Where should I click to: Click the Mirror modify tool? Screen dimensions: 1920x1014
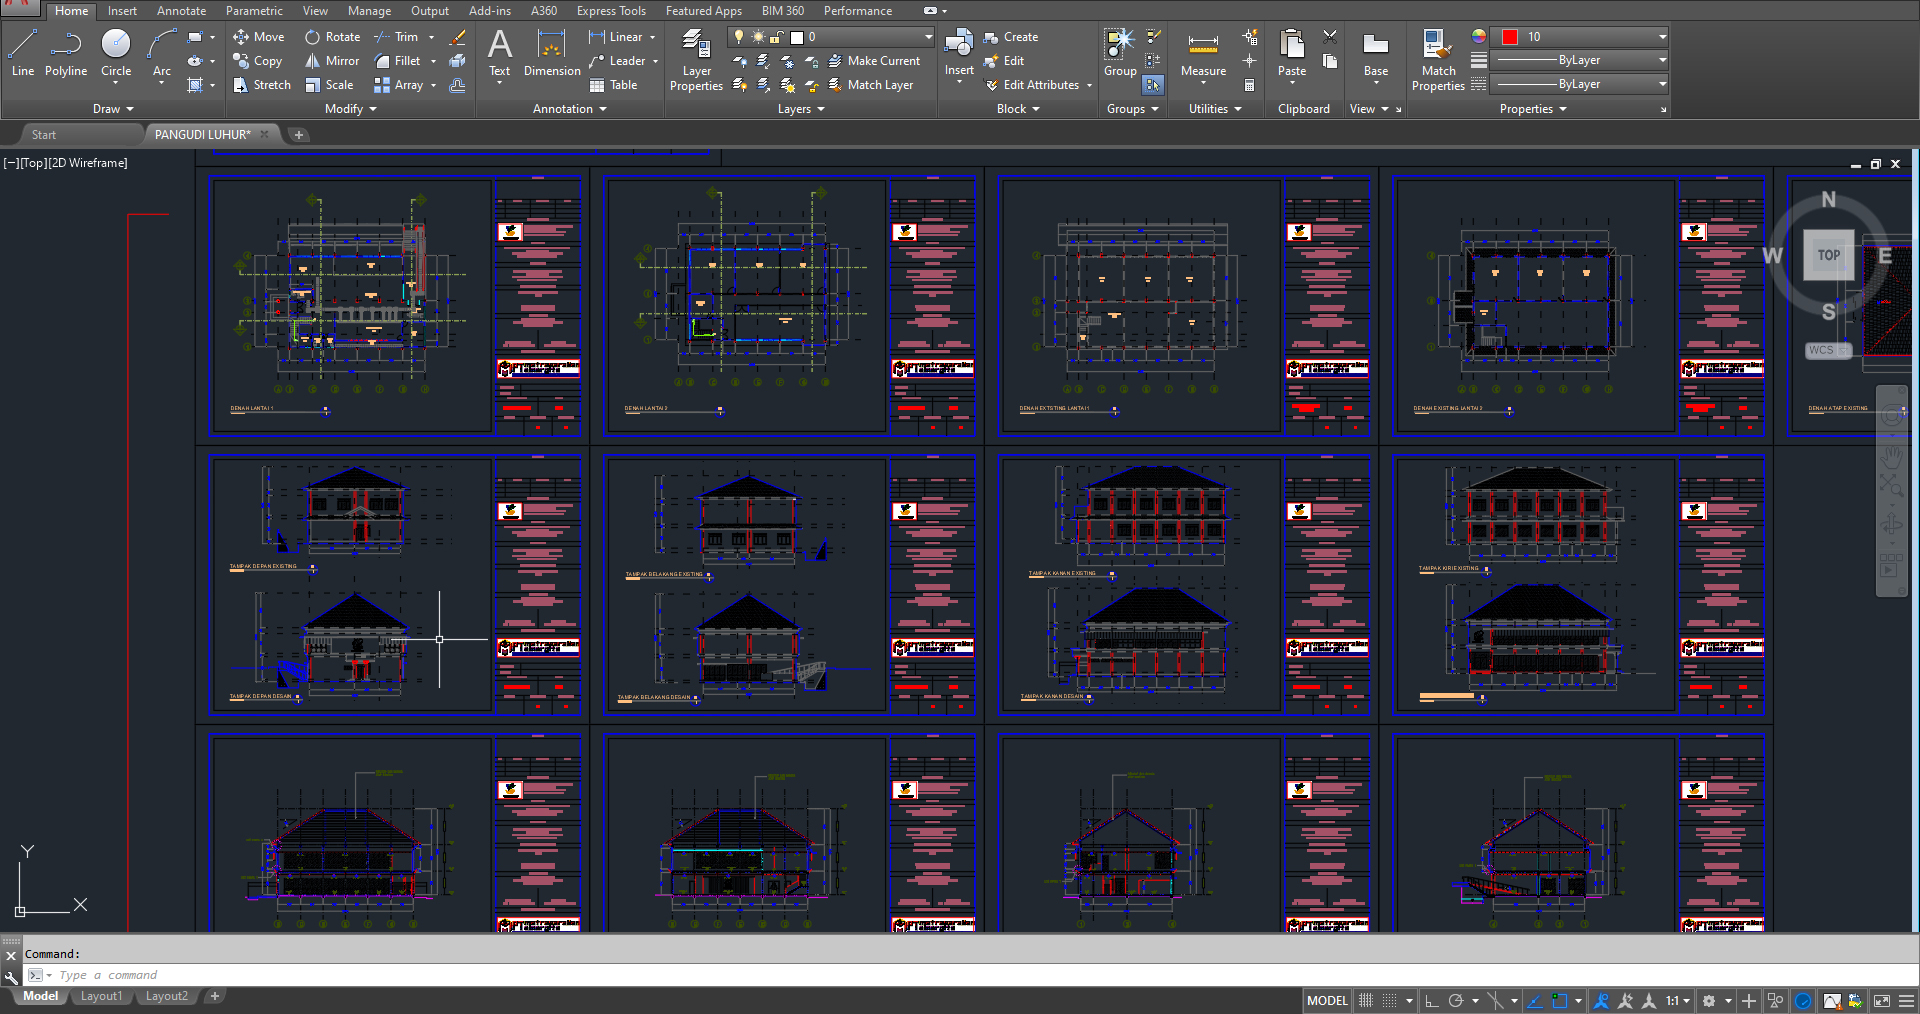tap(332, 61)
